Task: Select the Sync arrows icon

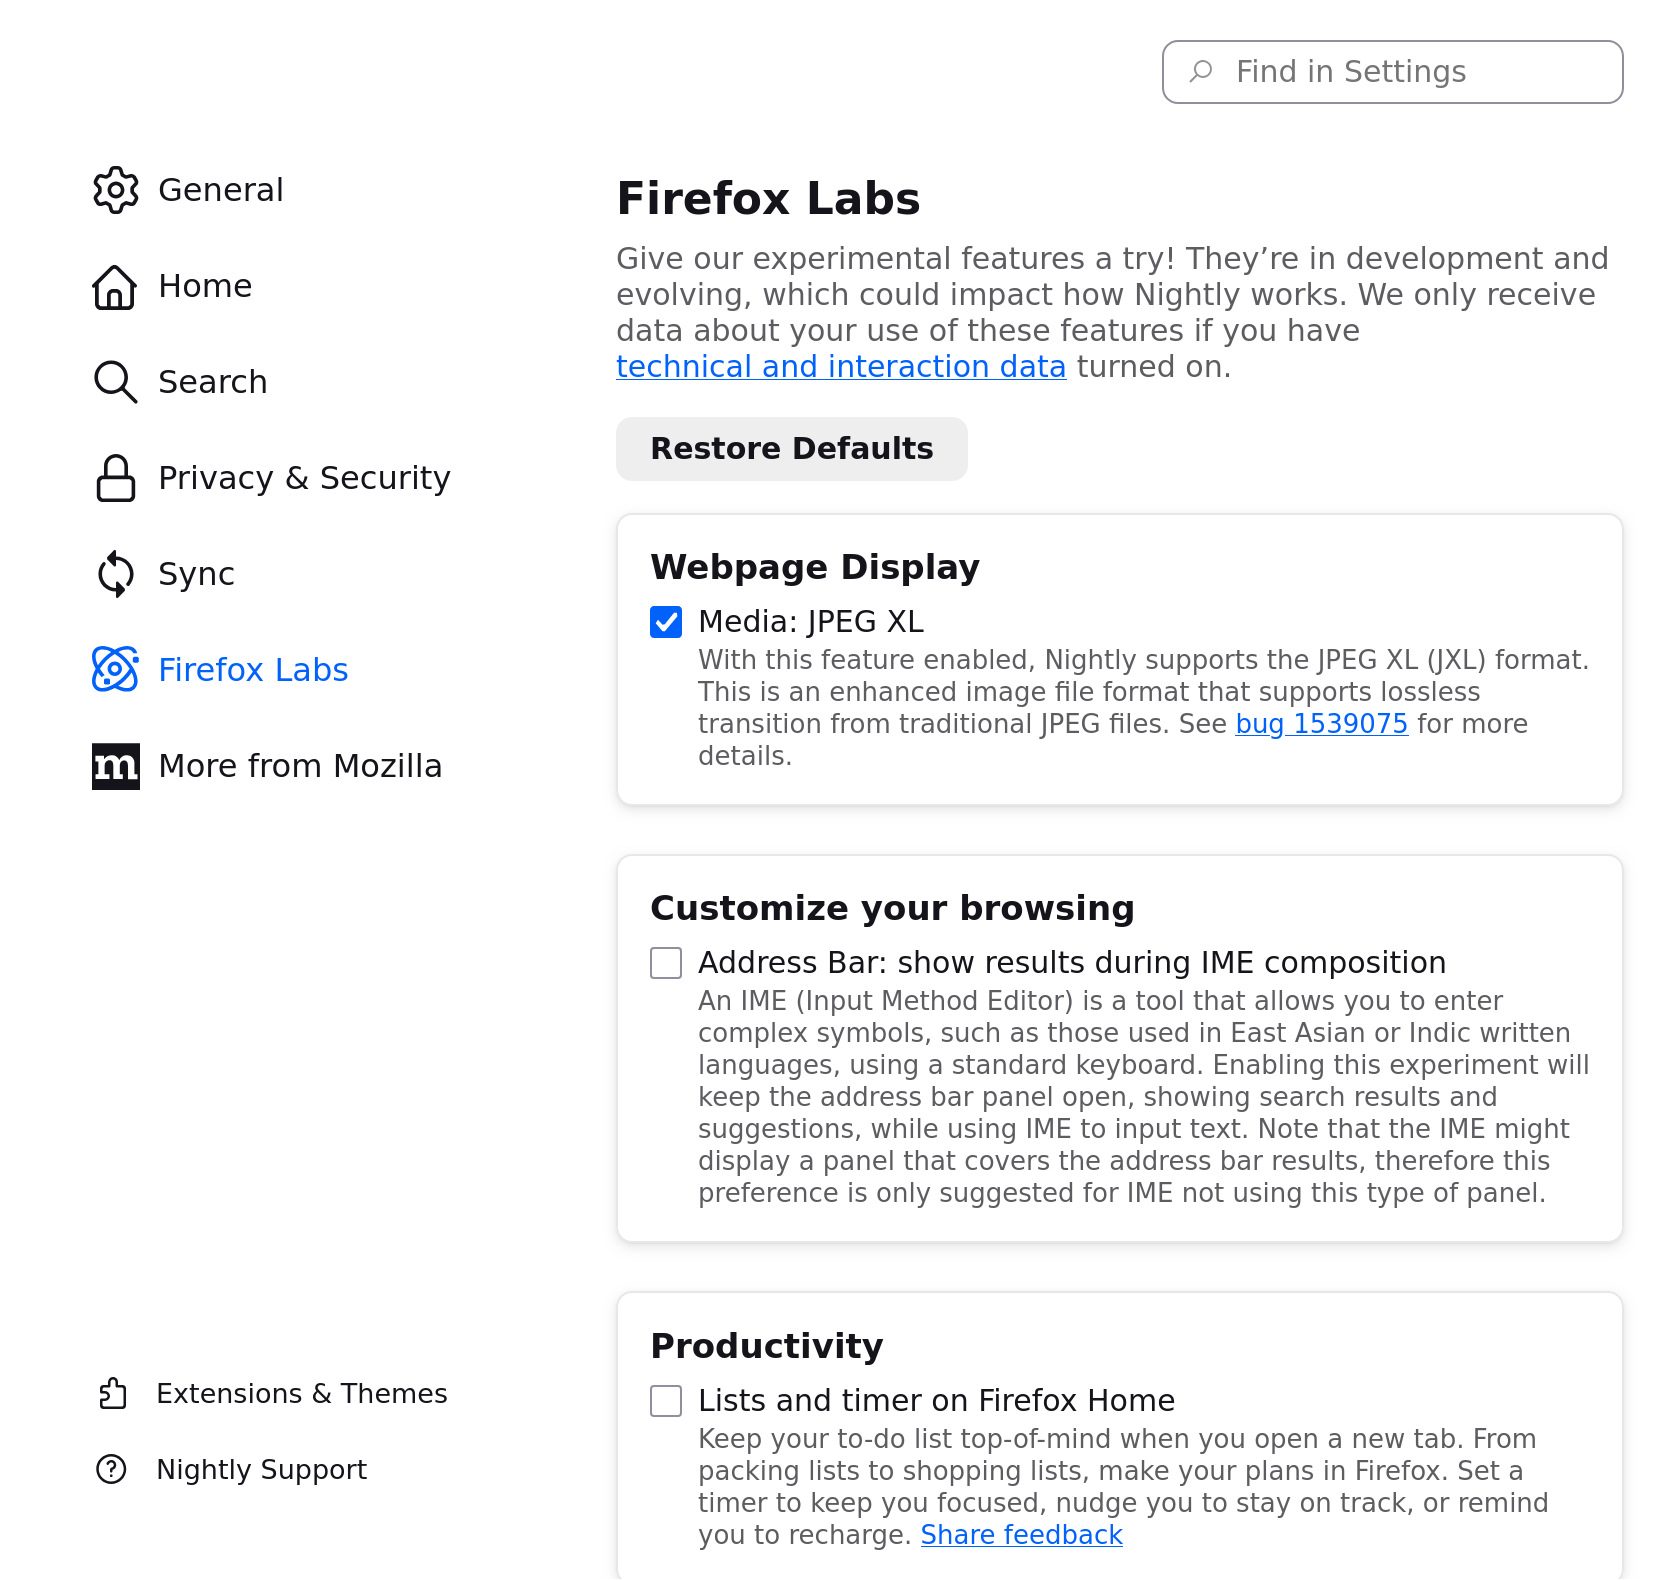Action: 114,573
